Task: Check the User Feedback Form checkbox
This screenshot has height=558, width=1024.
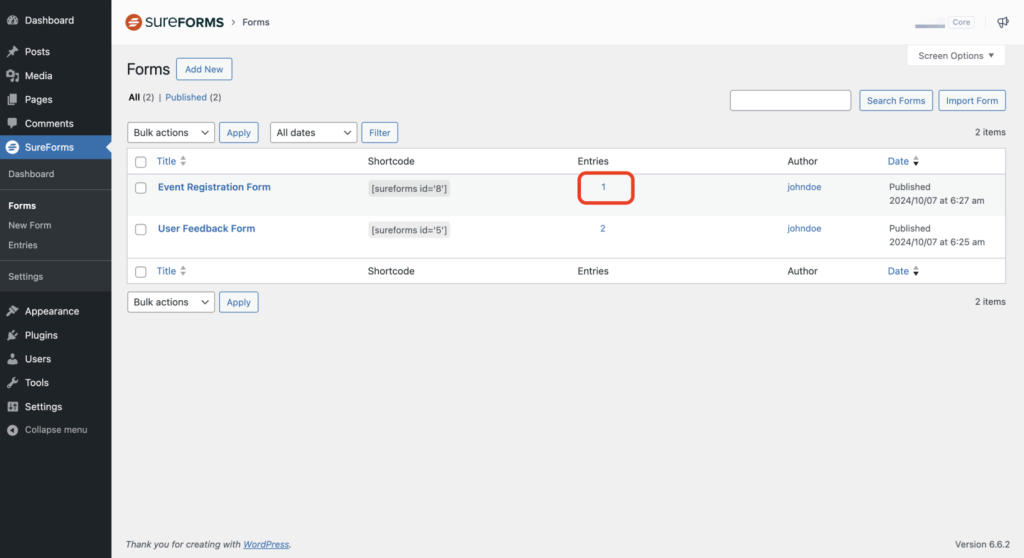Action: point(141,230)
